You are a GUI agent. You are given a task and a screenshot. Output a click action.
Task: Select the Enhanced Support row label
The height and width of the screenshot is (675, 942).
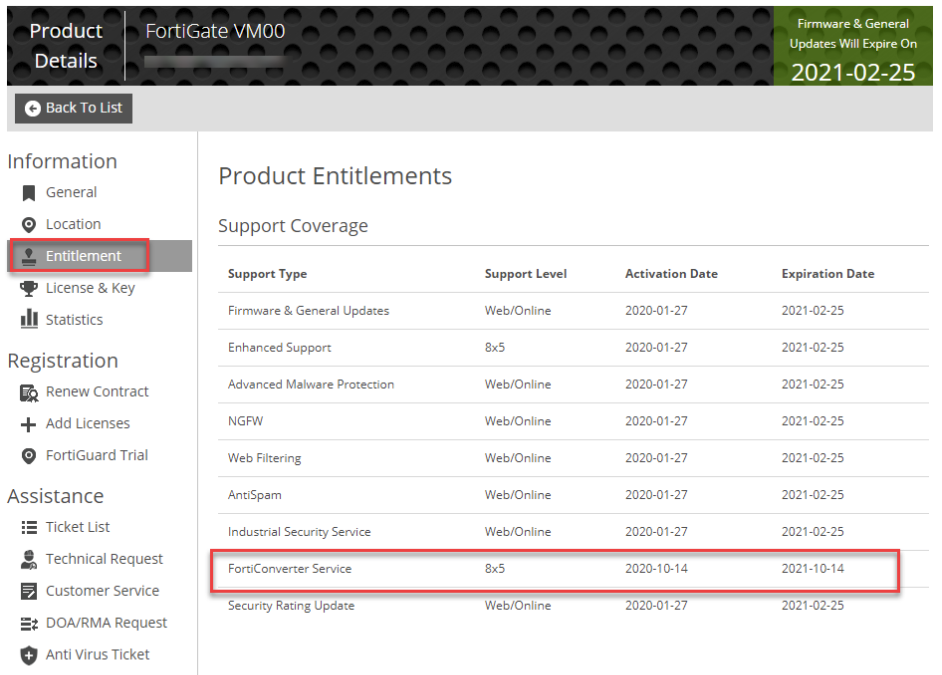[279, 348]
